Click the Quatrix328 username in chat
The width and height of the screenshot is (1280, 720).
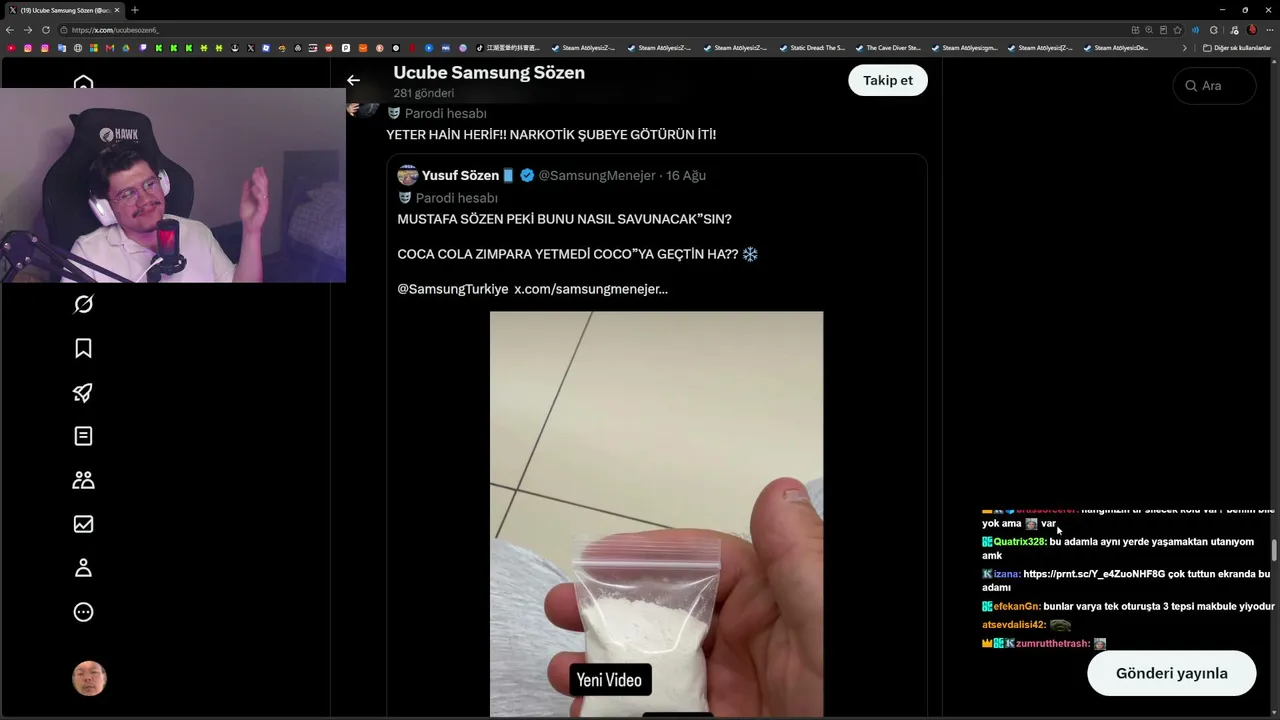tap(1020, 542)
